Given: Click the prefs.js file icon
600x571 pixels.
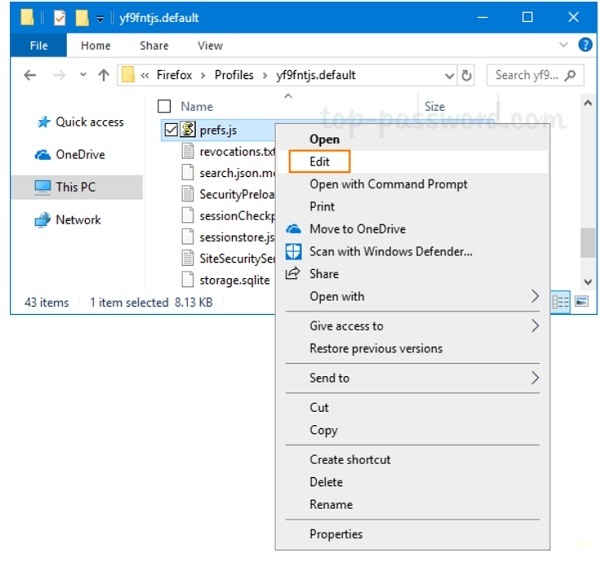Looking at the screenshot, I should (x=187, y=129).
